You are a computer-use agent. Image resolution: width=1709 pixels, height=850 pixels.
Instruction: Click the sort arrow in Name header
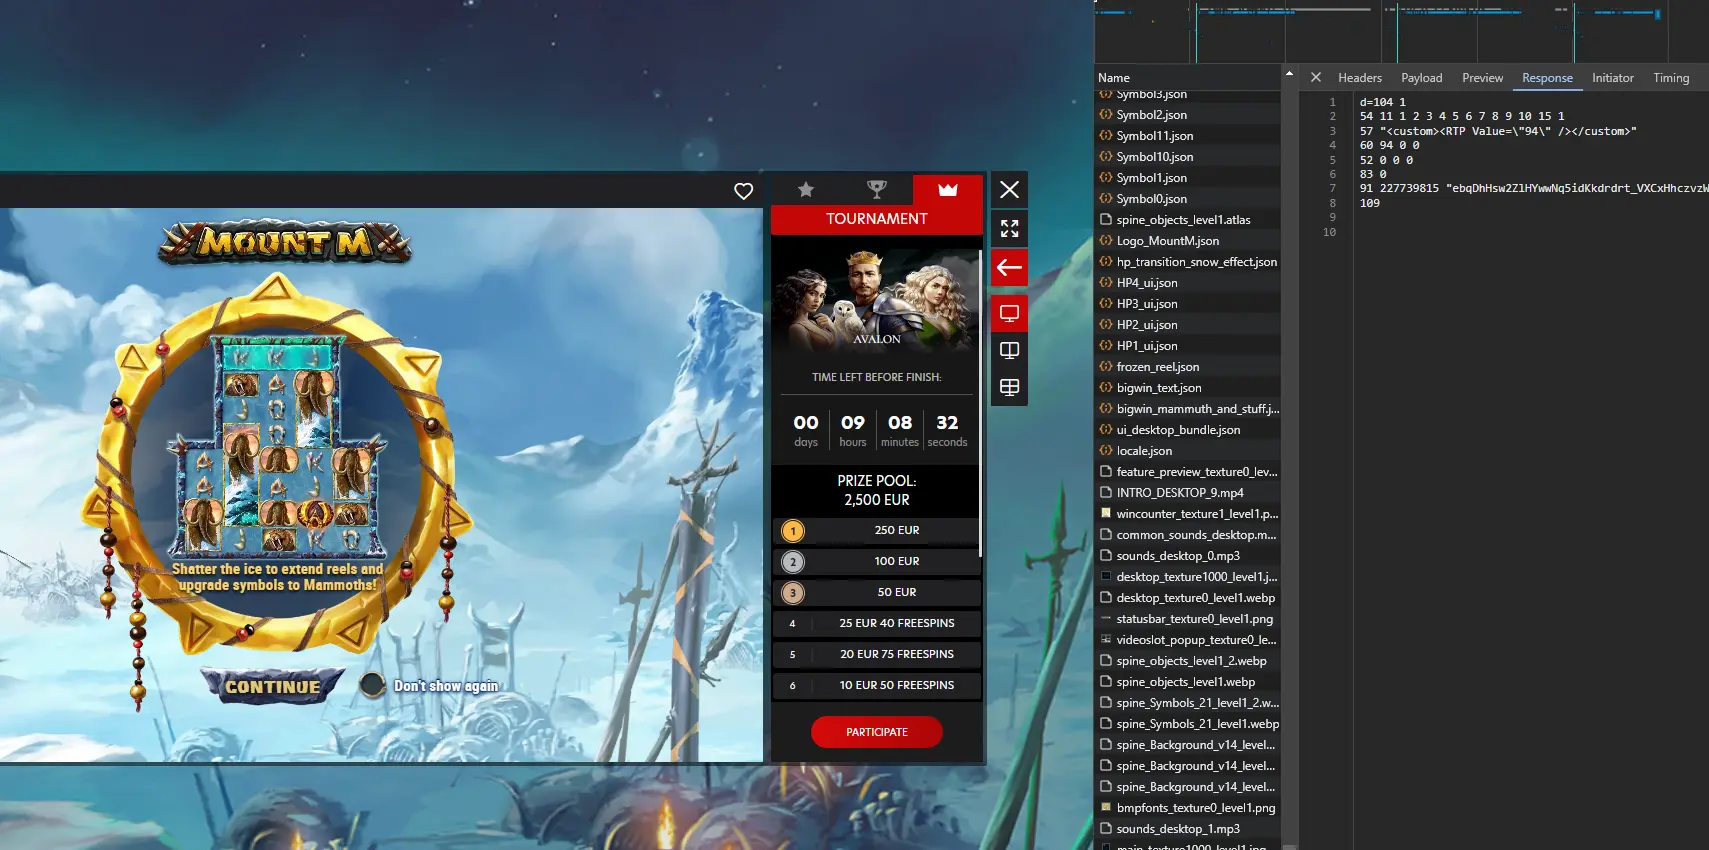point(1288,74)
